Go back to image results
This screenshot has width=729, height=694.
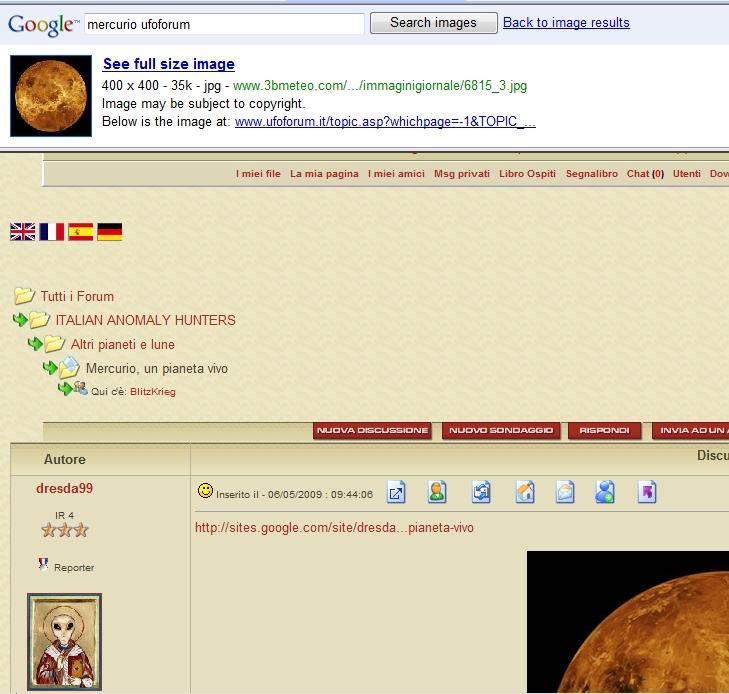(566, 22)
